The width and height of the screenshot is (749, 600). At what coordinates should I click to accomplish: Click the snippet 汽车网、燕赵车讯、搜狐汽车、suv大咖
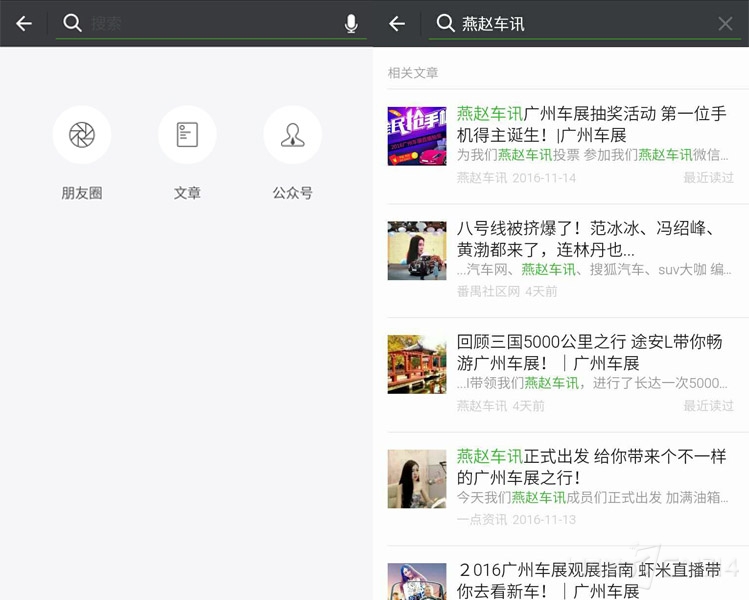(x=594, y=269)
